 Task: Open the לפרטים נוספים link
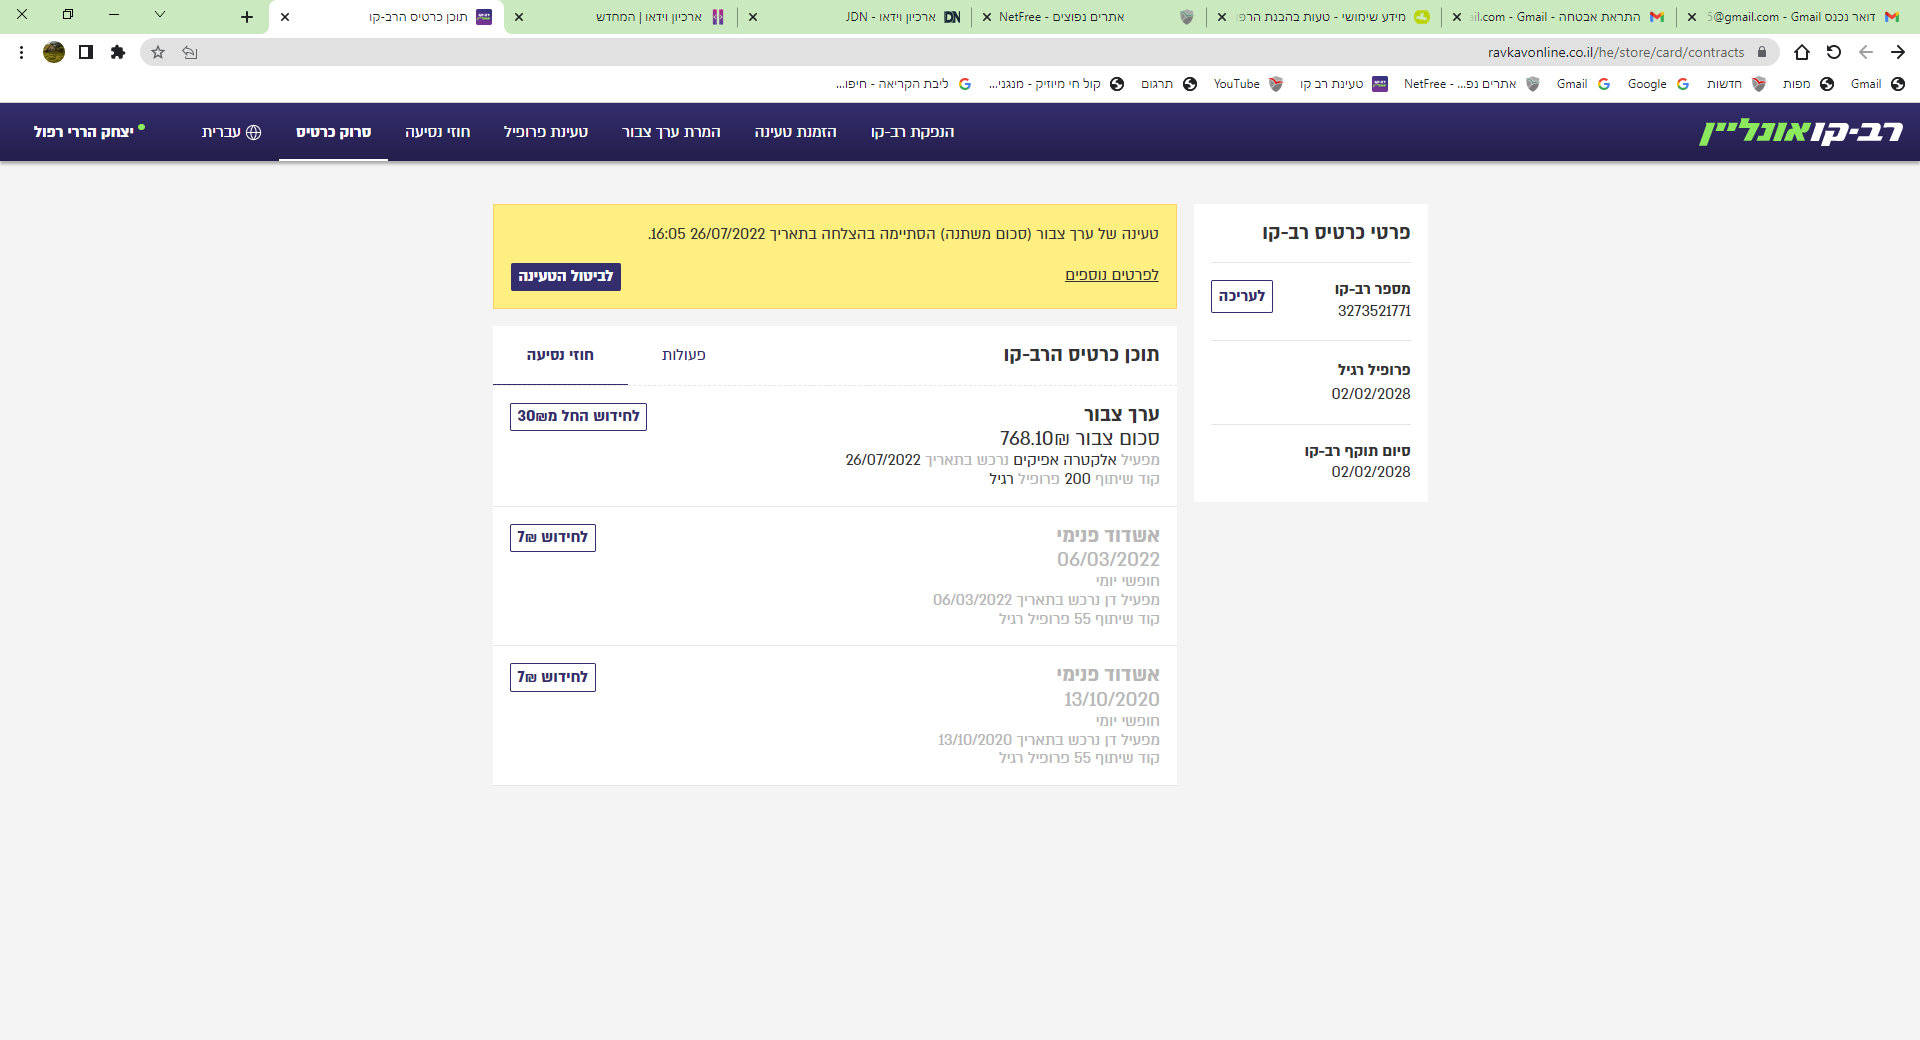[1111, 274]
